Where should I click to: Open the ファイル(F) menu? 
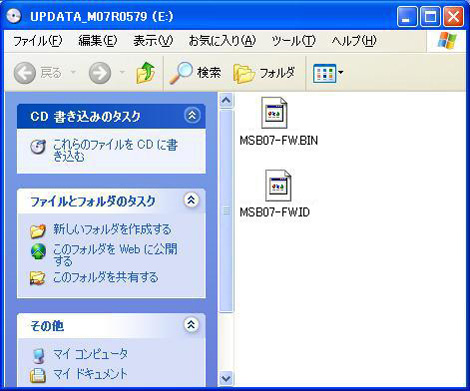(x=37, y=41)
